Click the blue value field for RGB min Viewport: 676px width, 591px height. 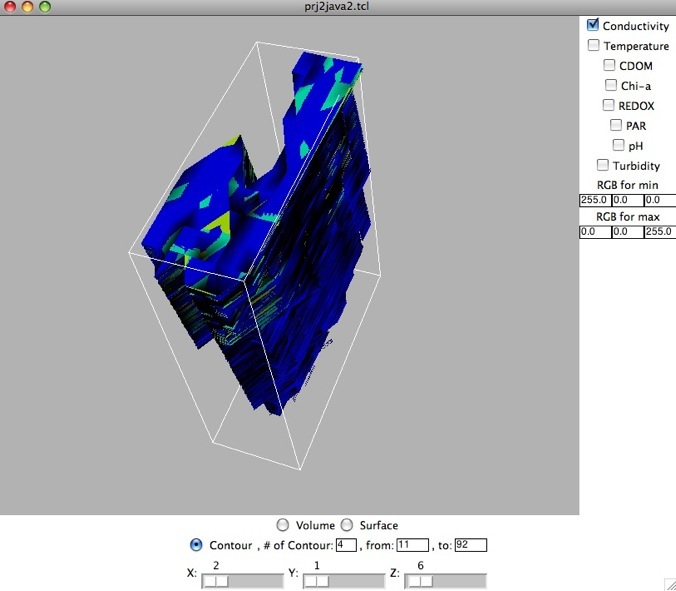660,200
